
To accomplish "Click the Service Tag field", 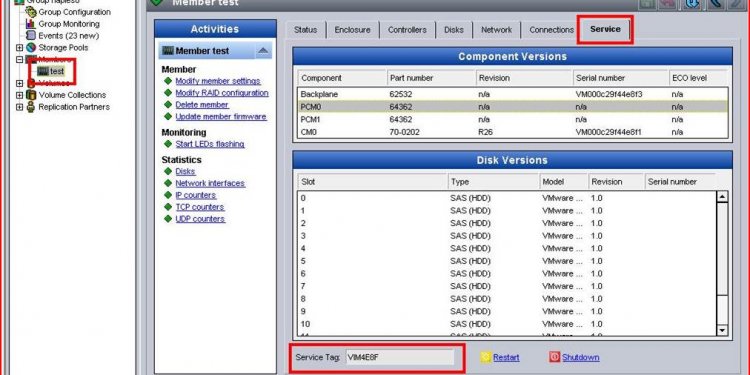I will pyautogui.click(x=400, y=357).
